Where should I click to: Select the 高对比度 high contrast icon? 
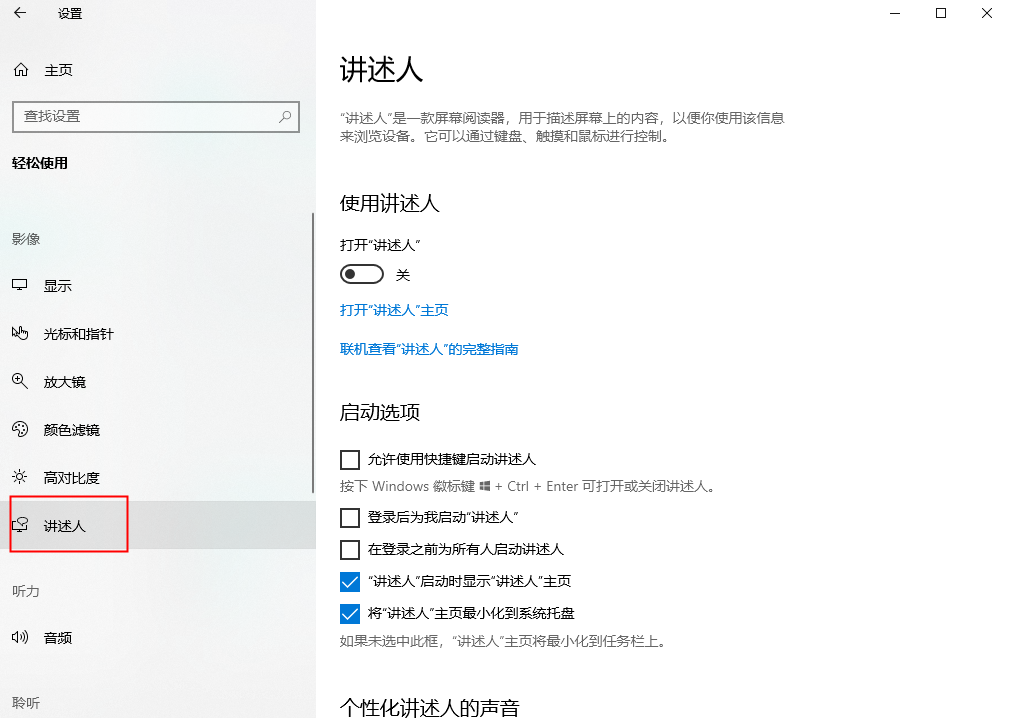click(x=22, y=477)
